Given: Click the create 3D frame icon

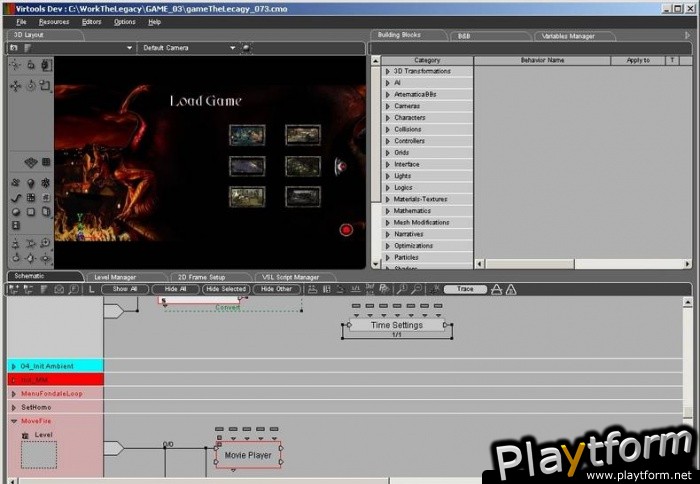Looking at the screenshot, I should point(45,183).
